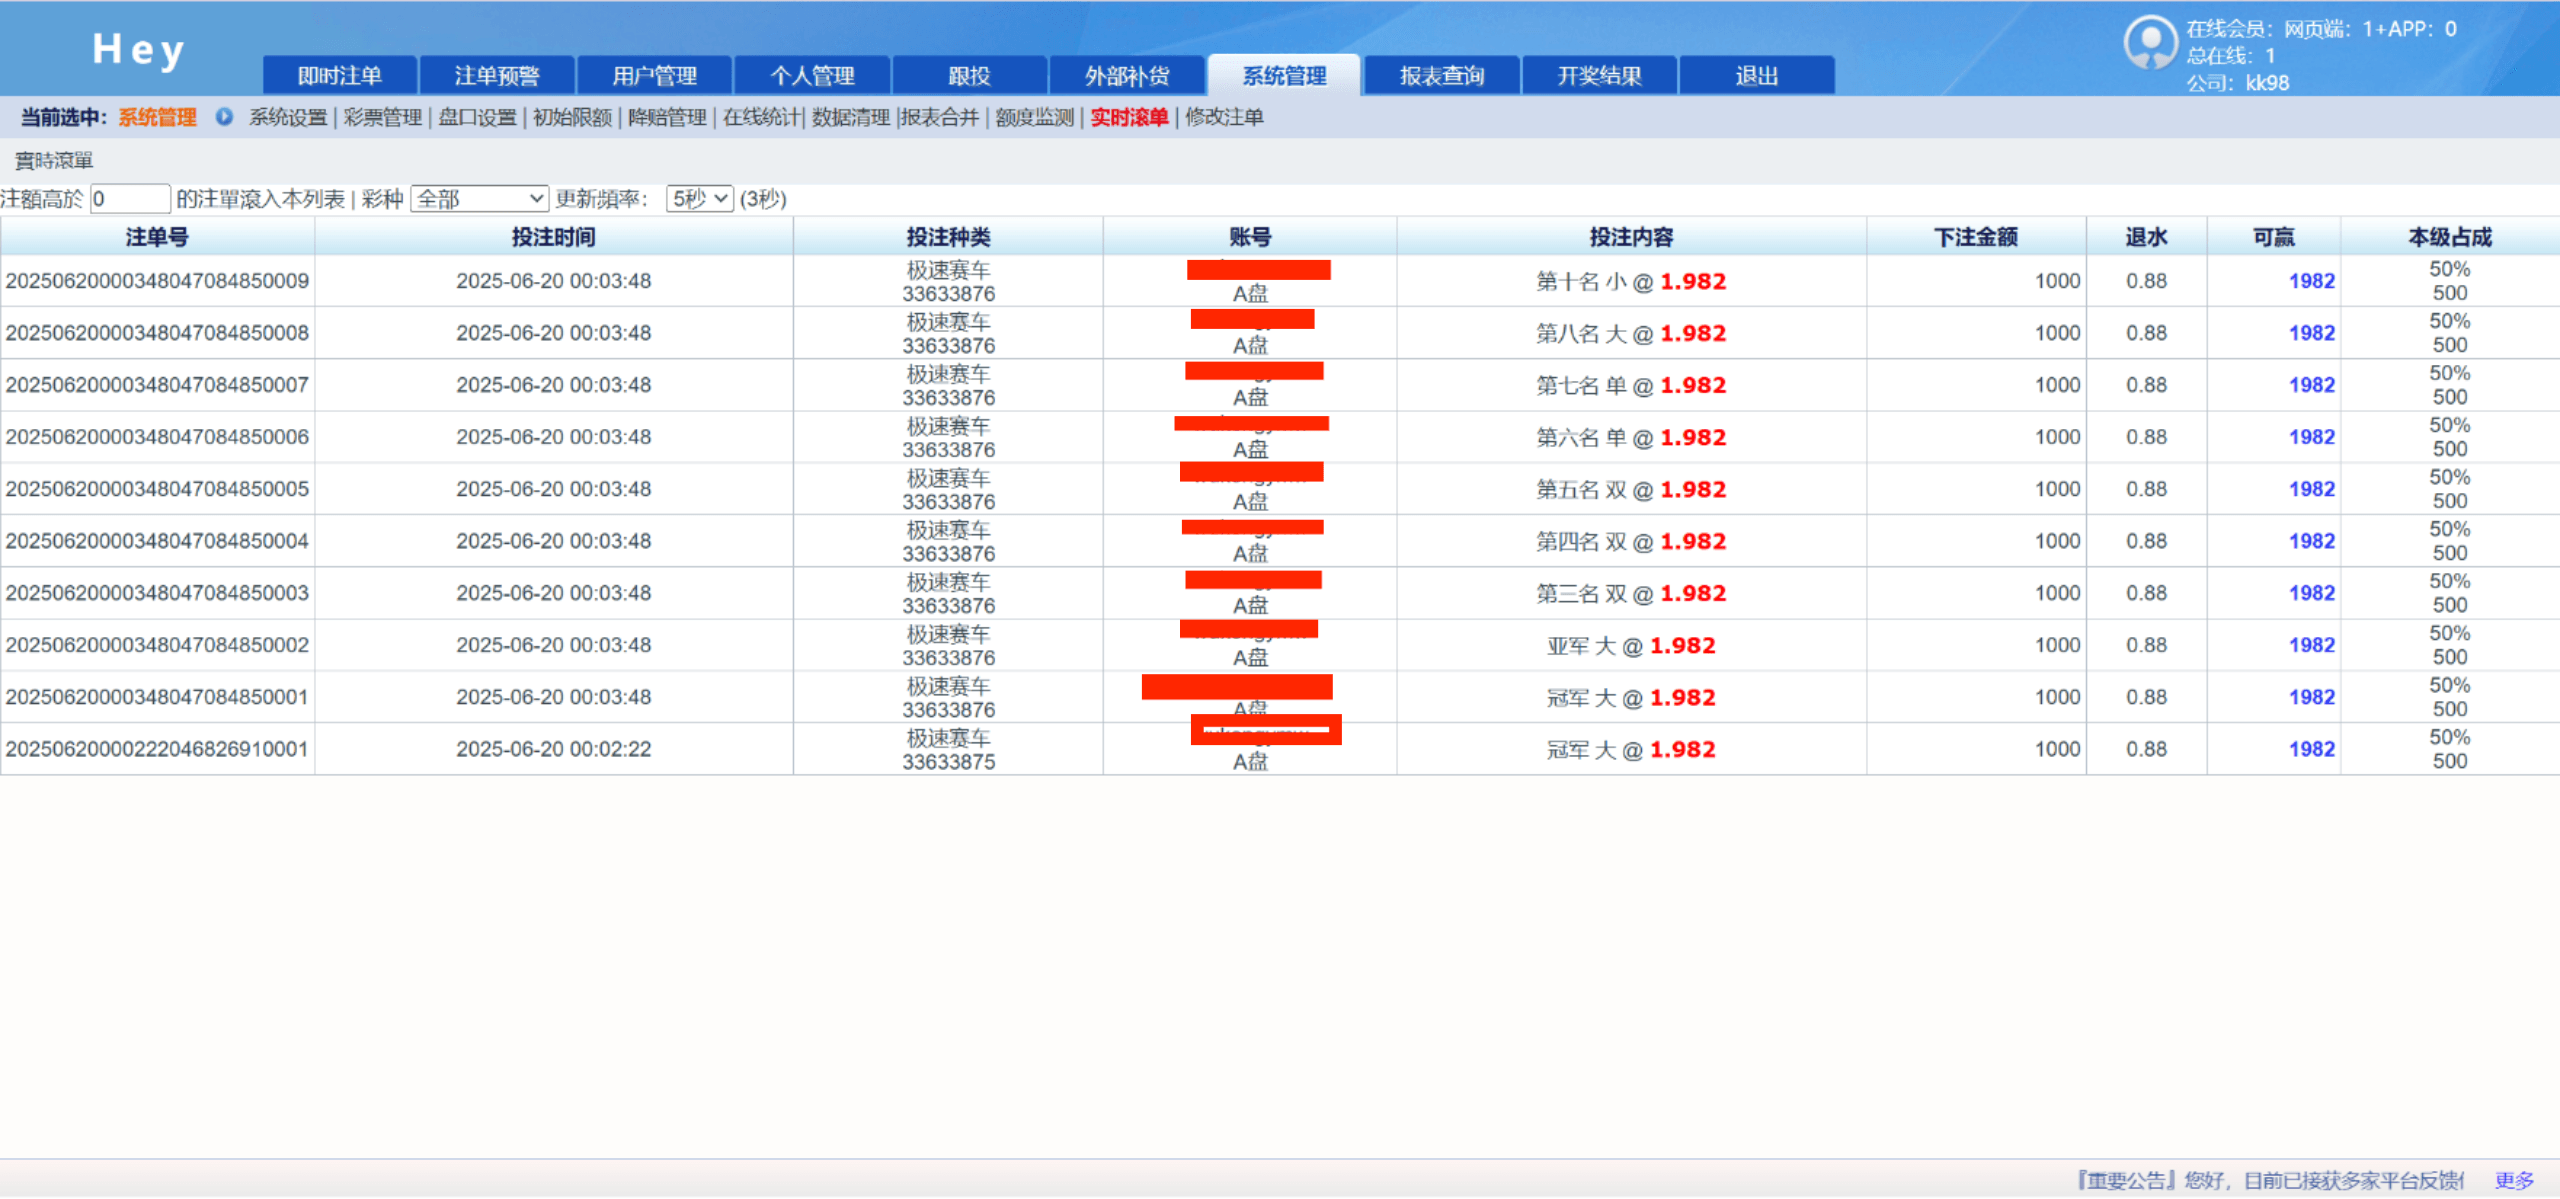Viewport: 2560px width, 1199px height.
Task: Open 修改注单 submenu link
Action: pyautogui.click(x=1224, y=118)
